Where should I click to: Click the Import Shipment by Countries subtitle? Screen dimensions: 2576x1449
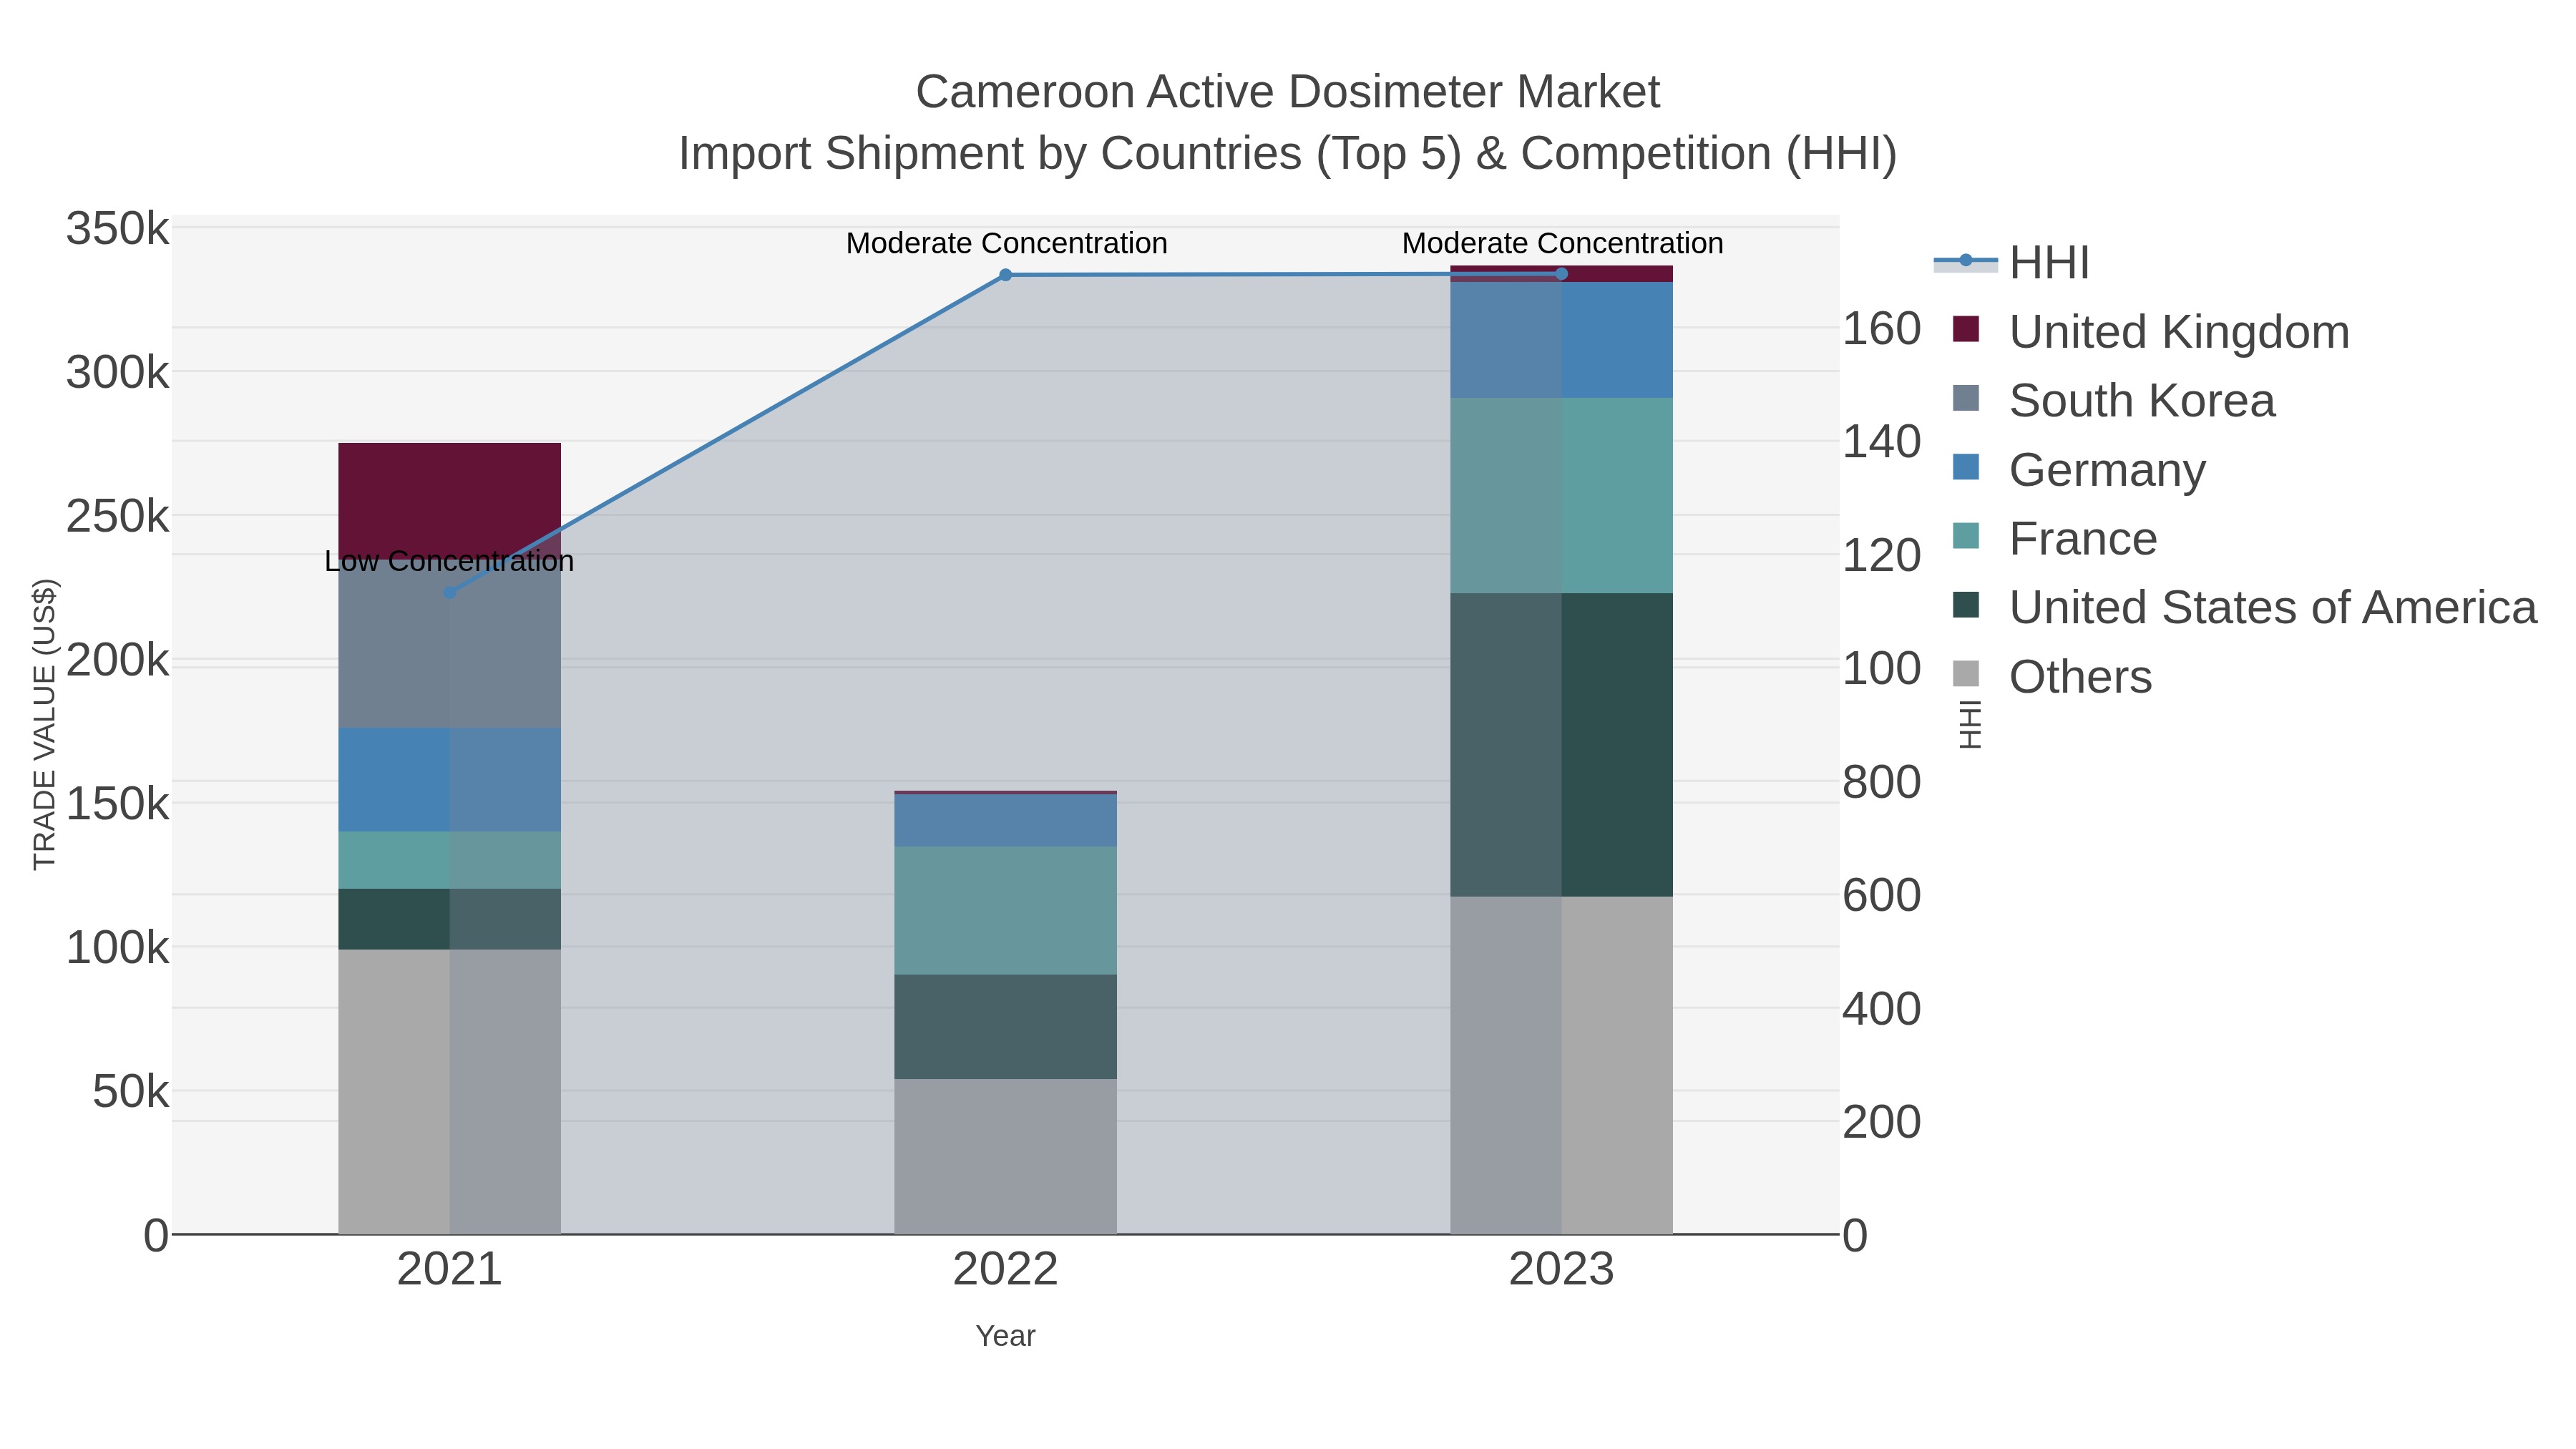[x=1287, y=154]
